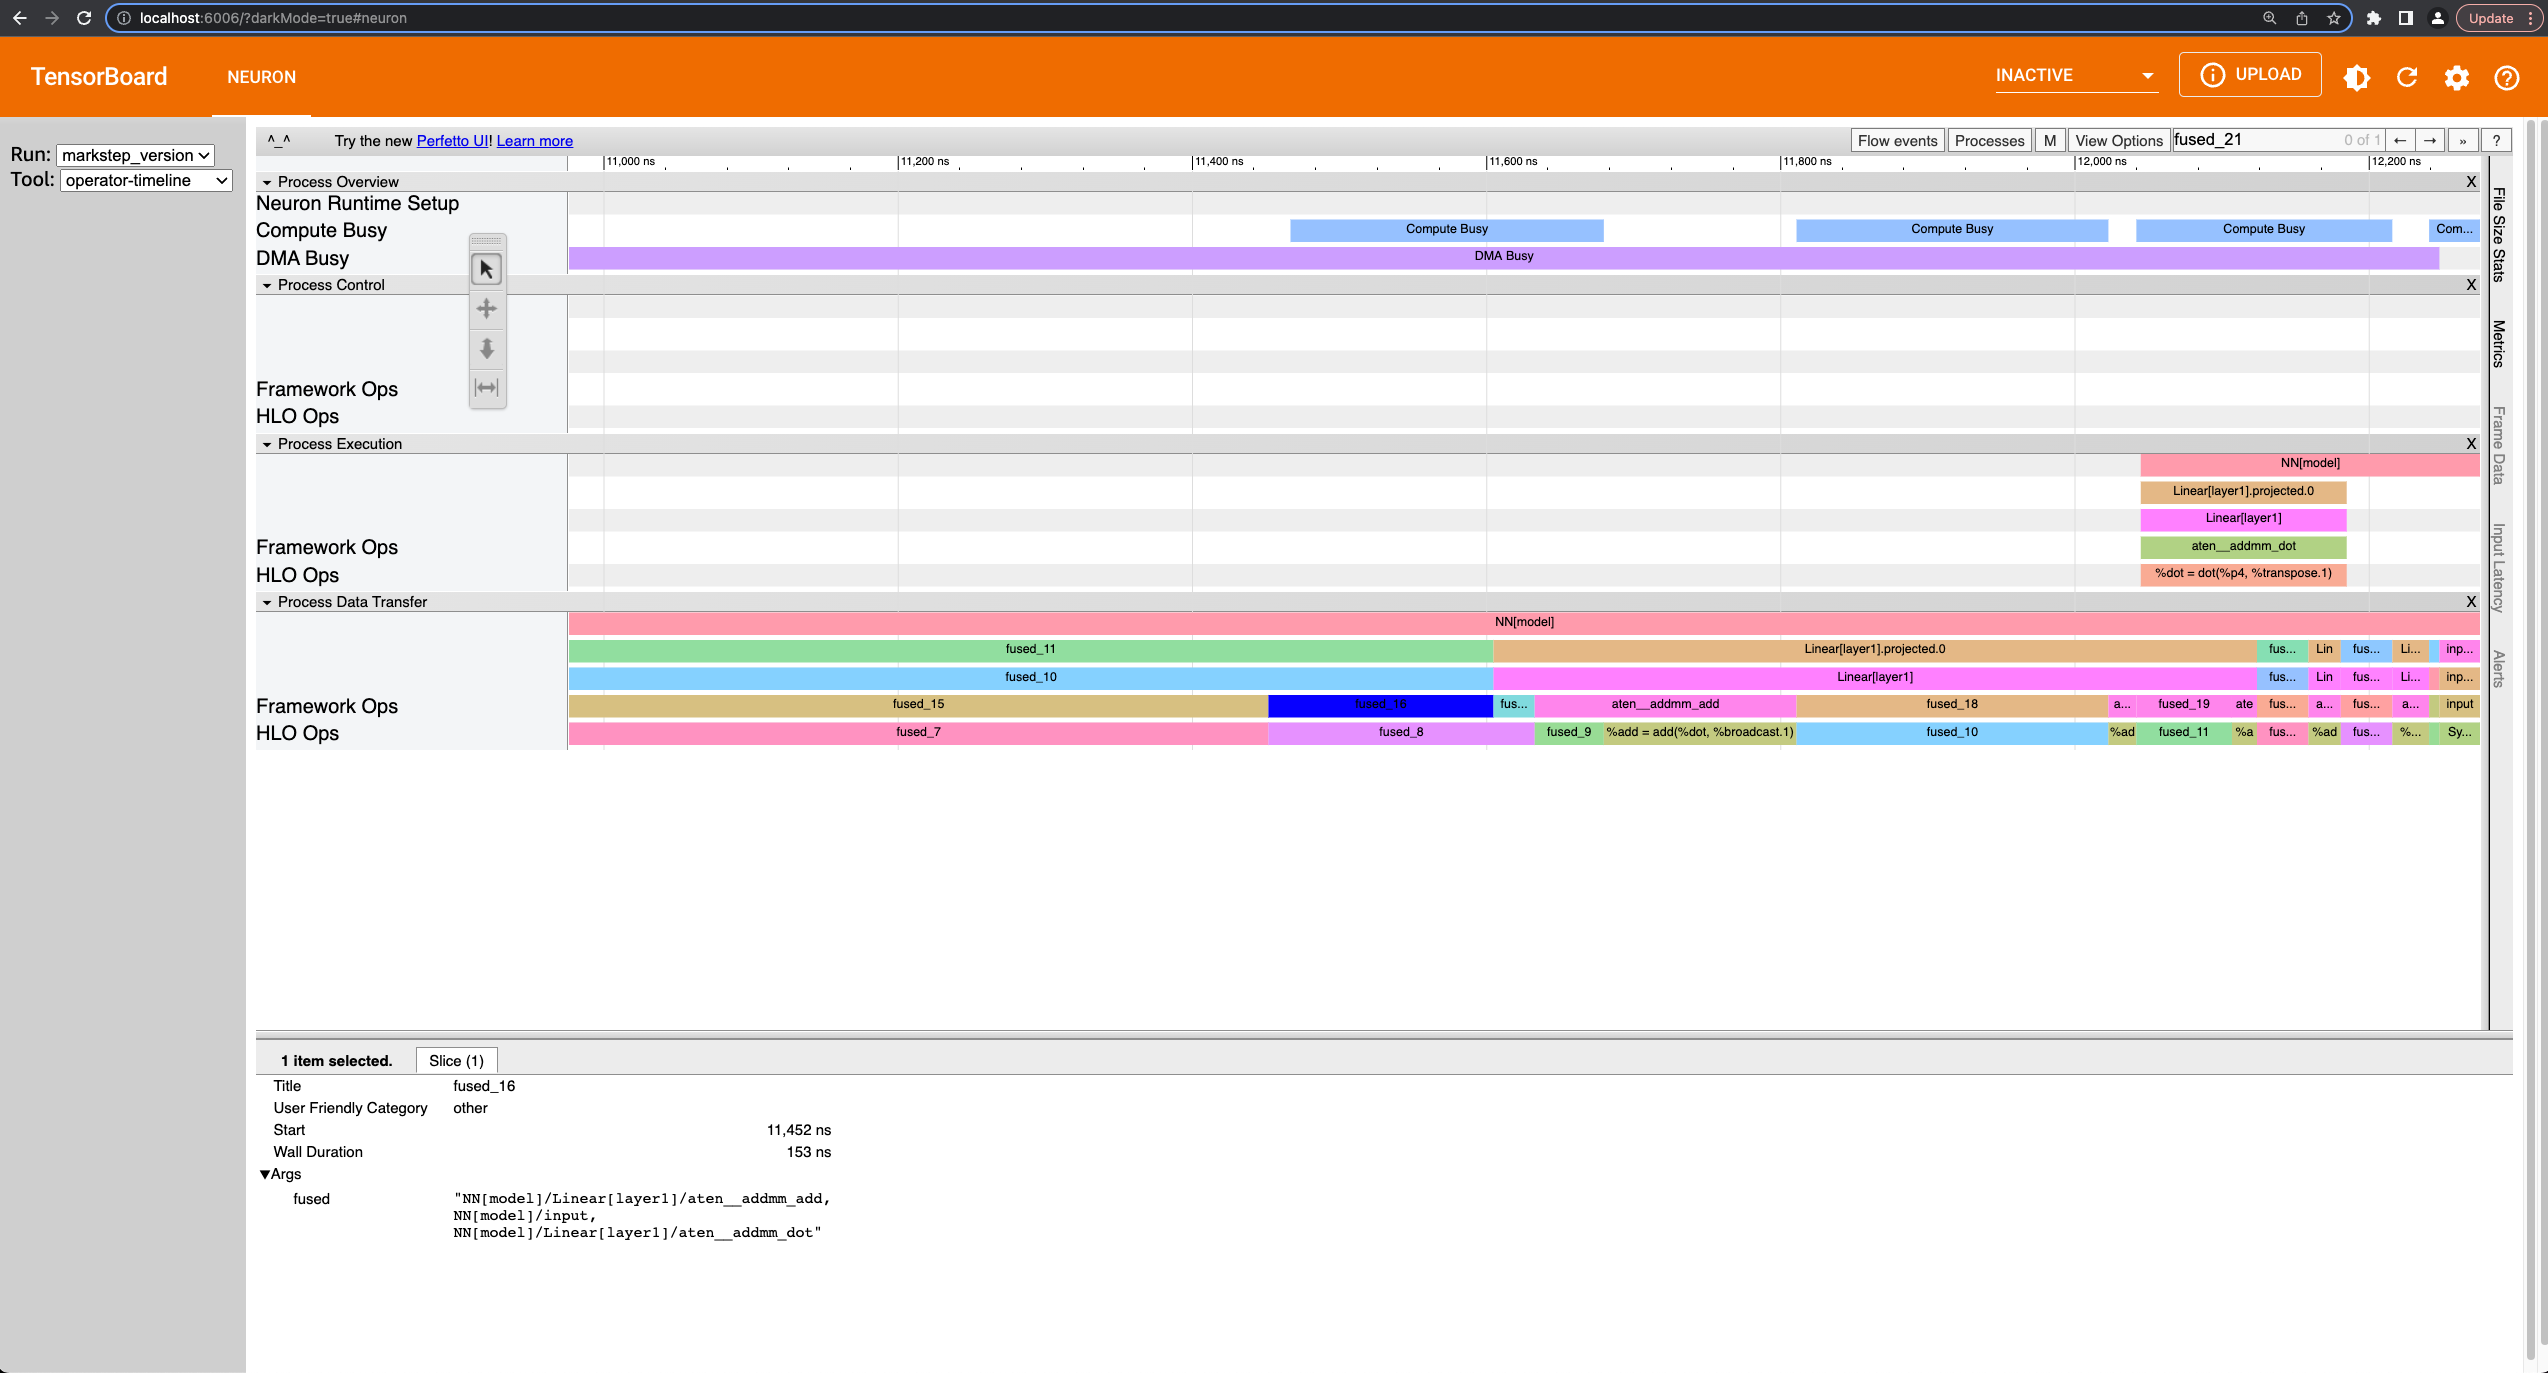Follow the Learn more link about Perfetto UI
The height and width of the screenshot is (1373, 2548).
(x=534, y=140)
